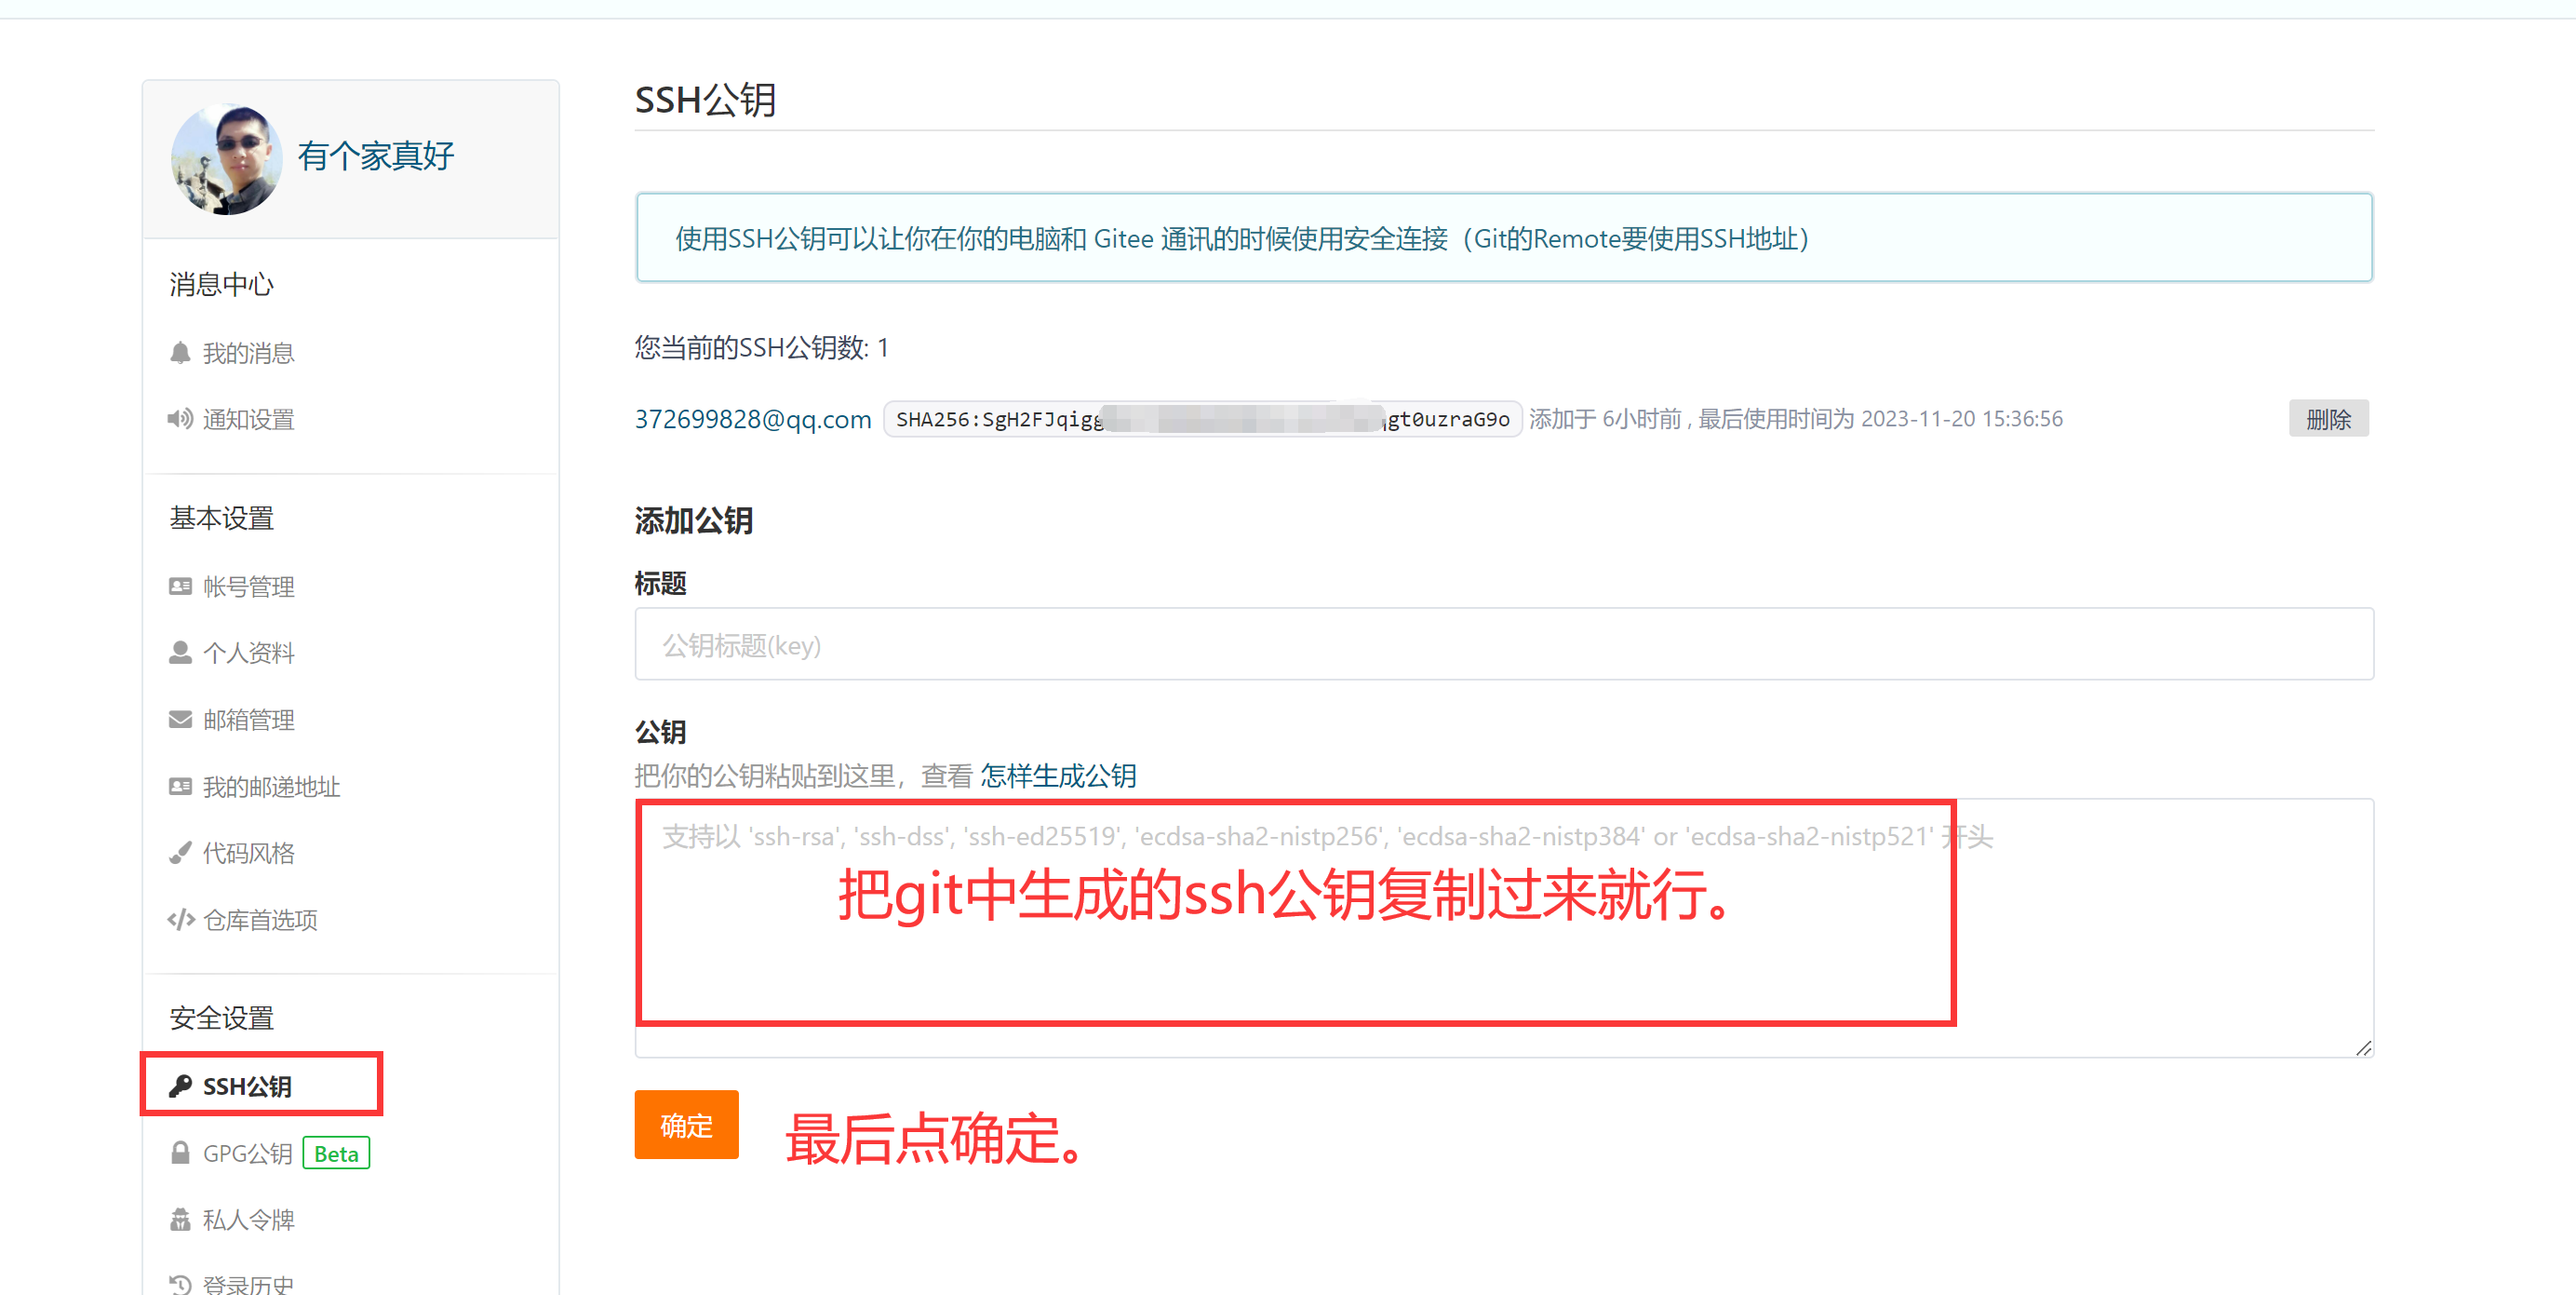Click the envelope icon for 邮箱管理
This screenshot has width=2576, height=1295.
180,719
